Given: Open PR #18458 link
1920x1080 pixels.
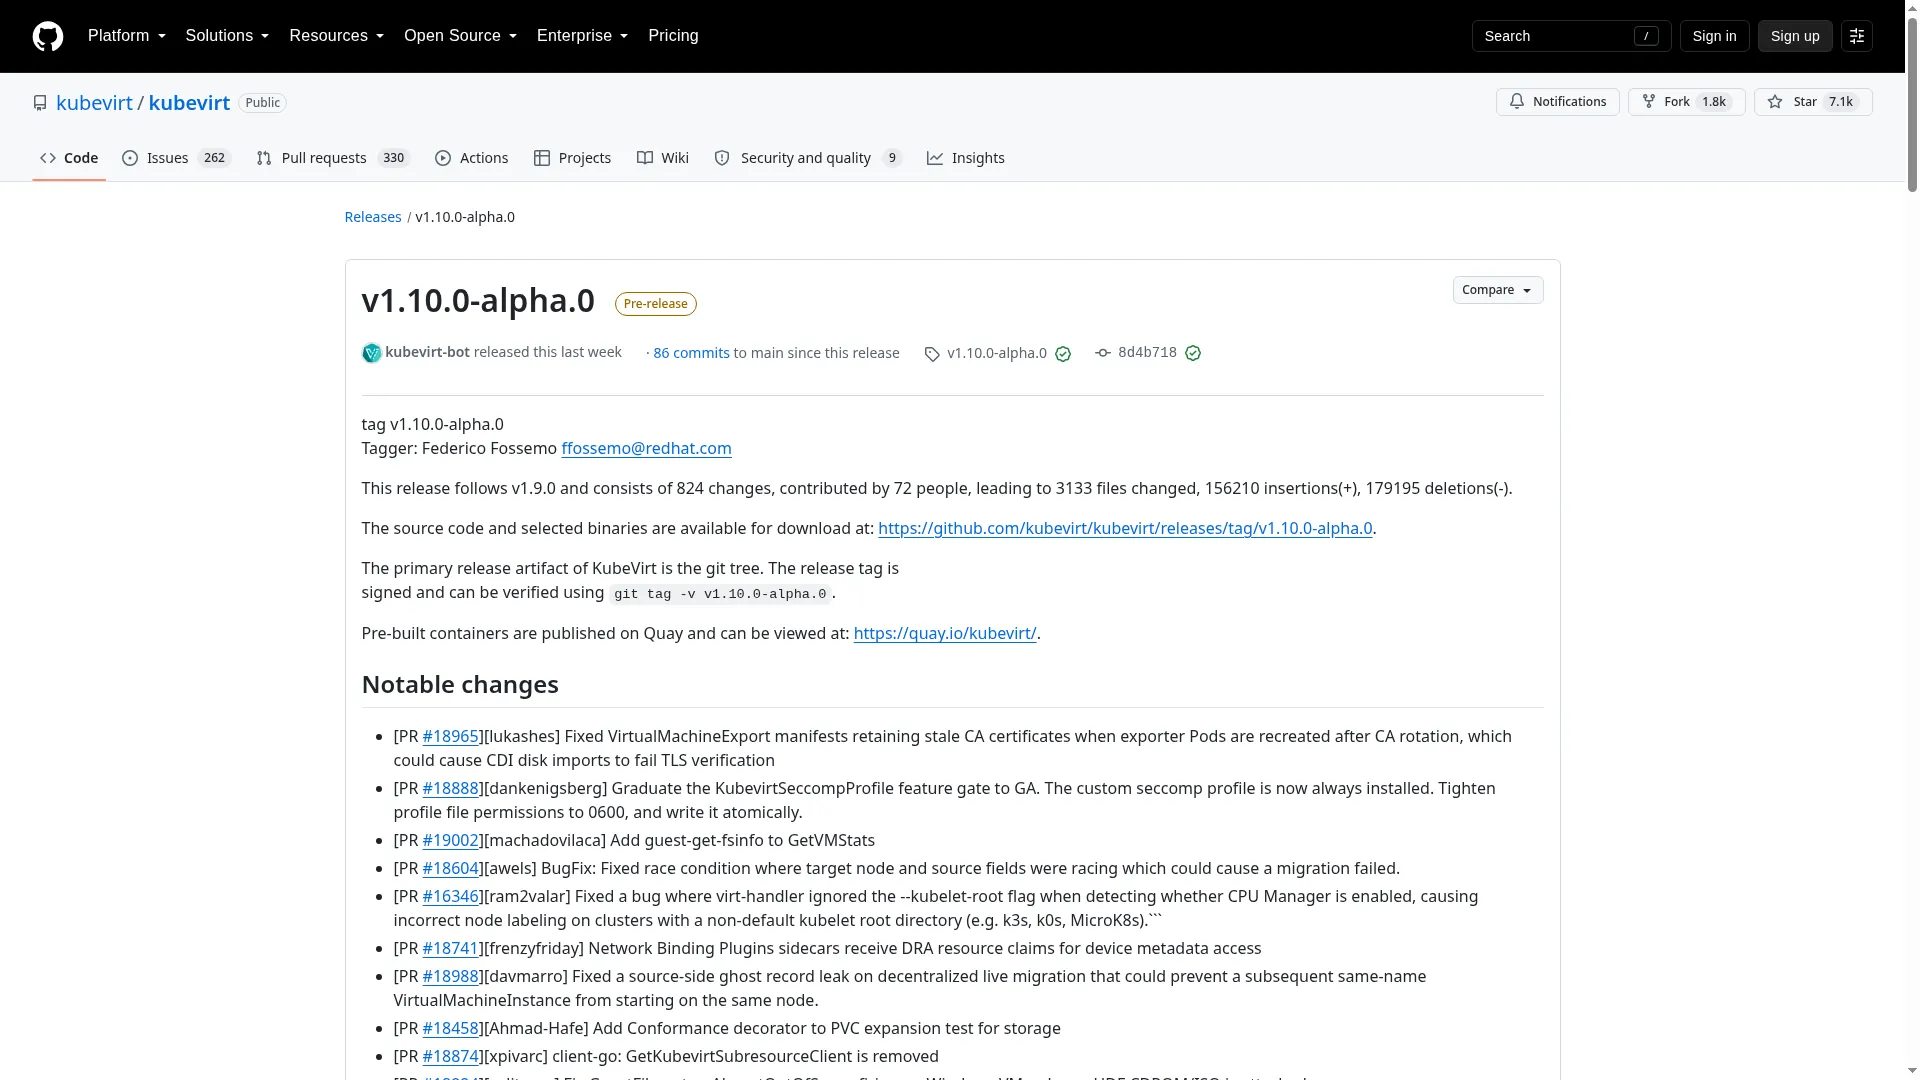Looking at the screenshot, I should click(450, 1029).
